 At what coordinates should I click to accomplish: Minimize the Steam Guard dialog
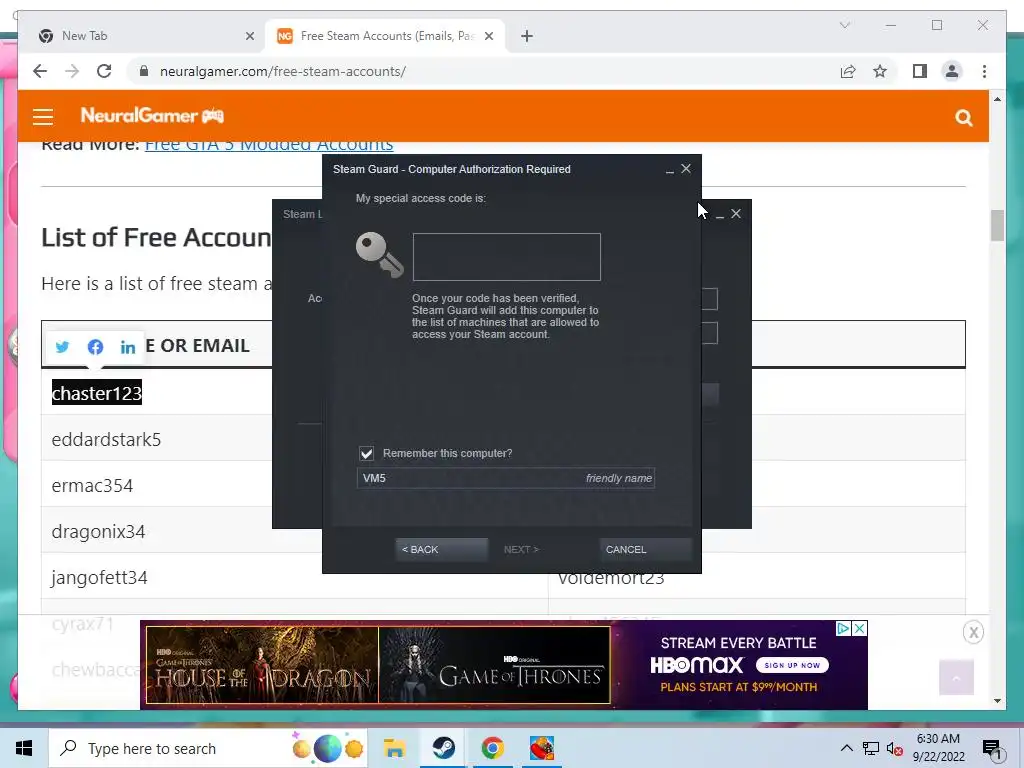[669, 170]
